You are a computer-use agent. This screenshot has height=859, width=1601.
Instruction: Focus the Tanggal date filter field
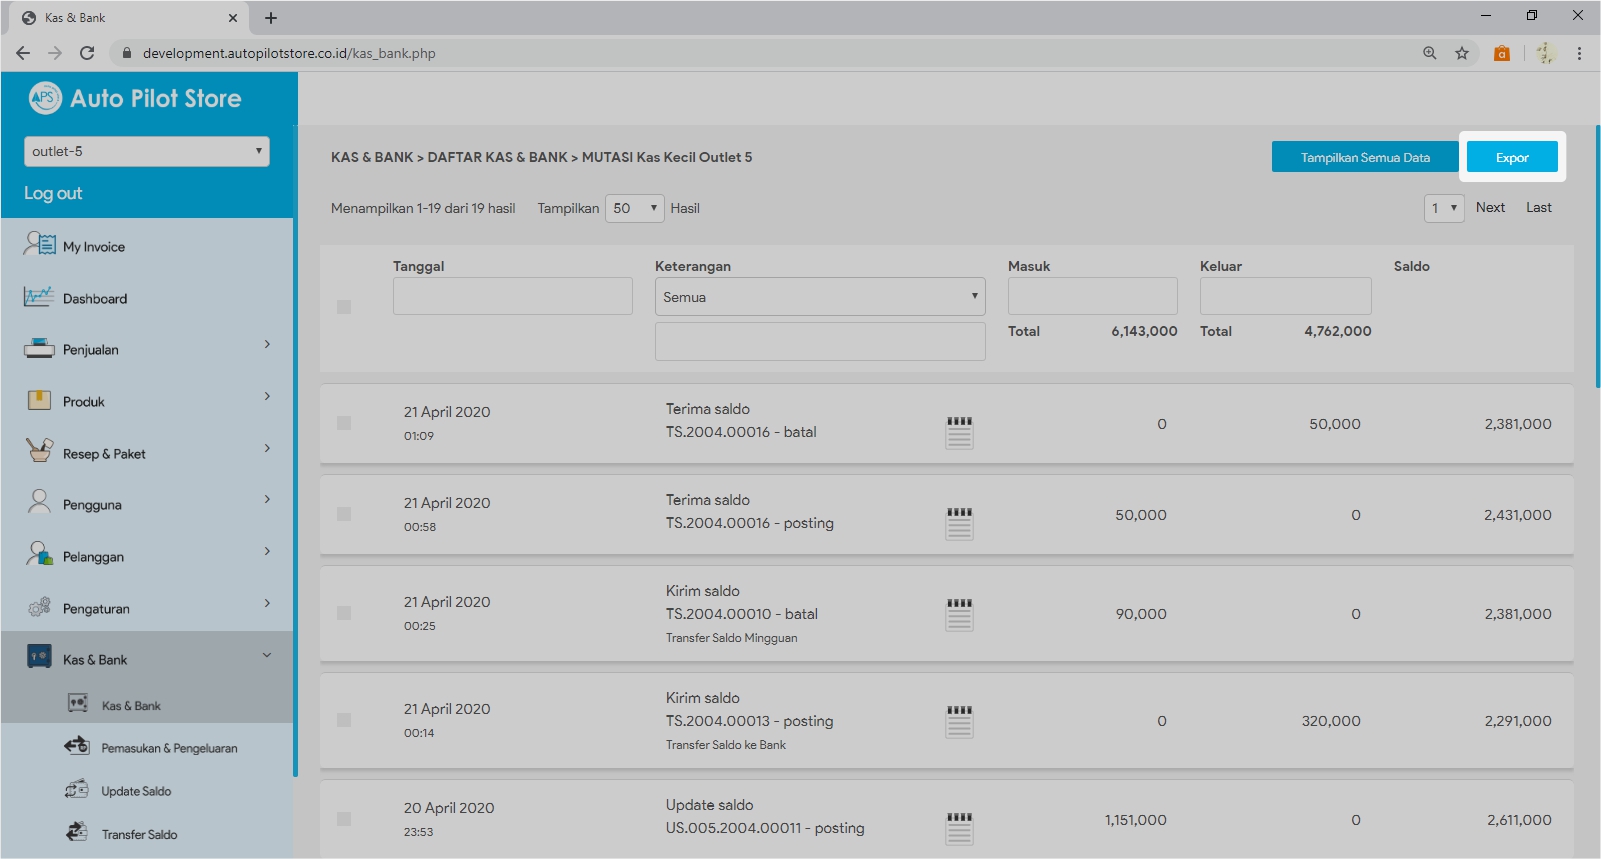point(512,296)
